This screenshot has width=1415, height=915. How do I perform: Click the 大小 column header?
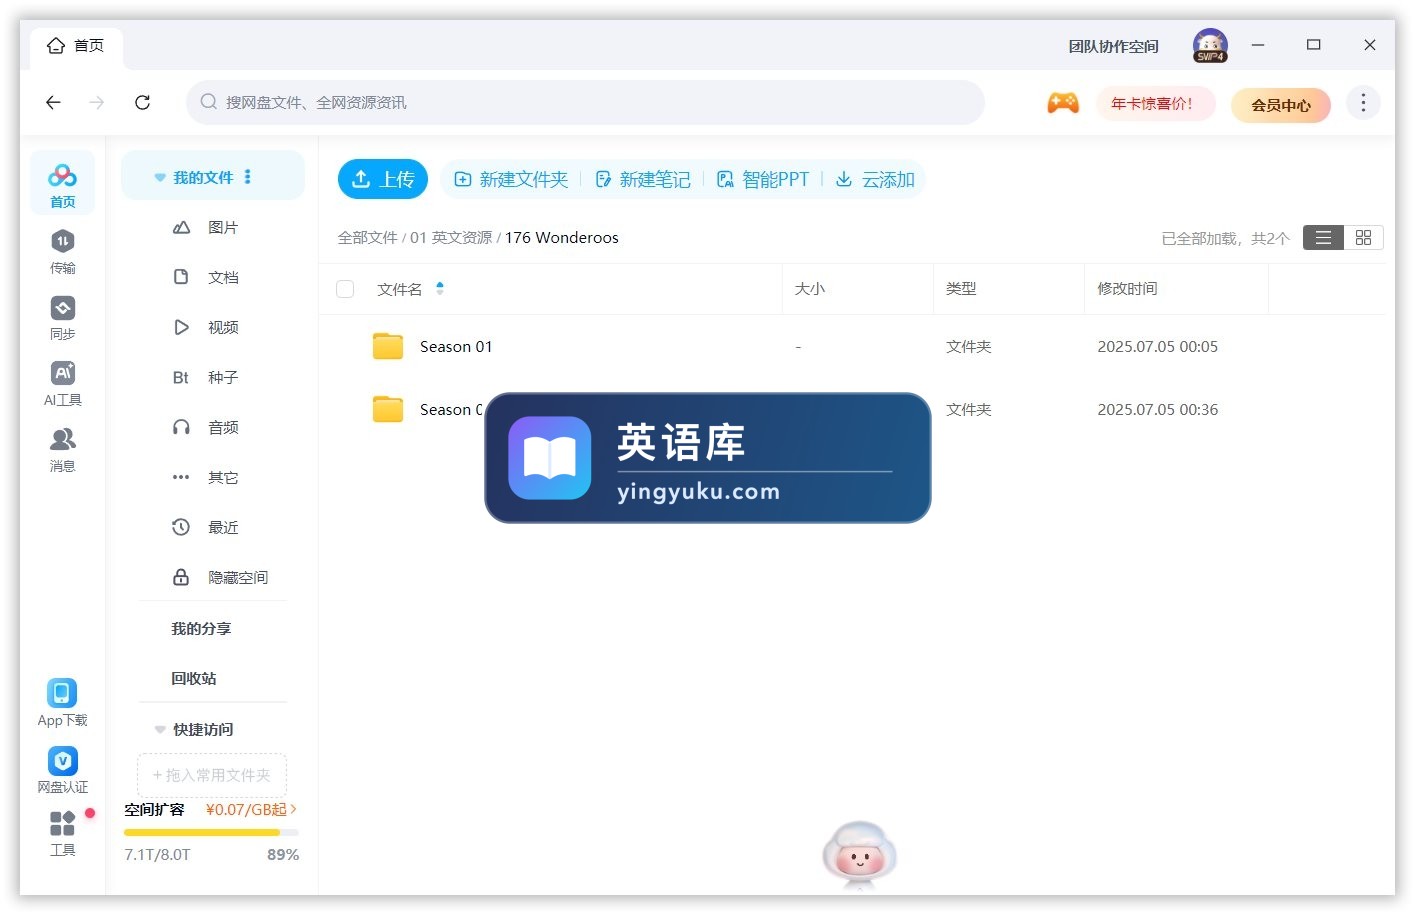click(809, 289)
